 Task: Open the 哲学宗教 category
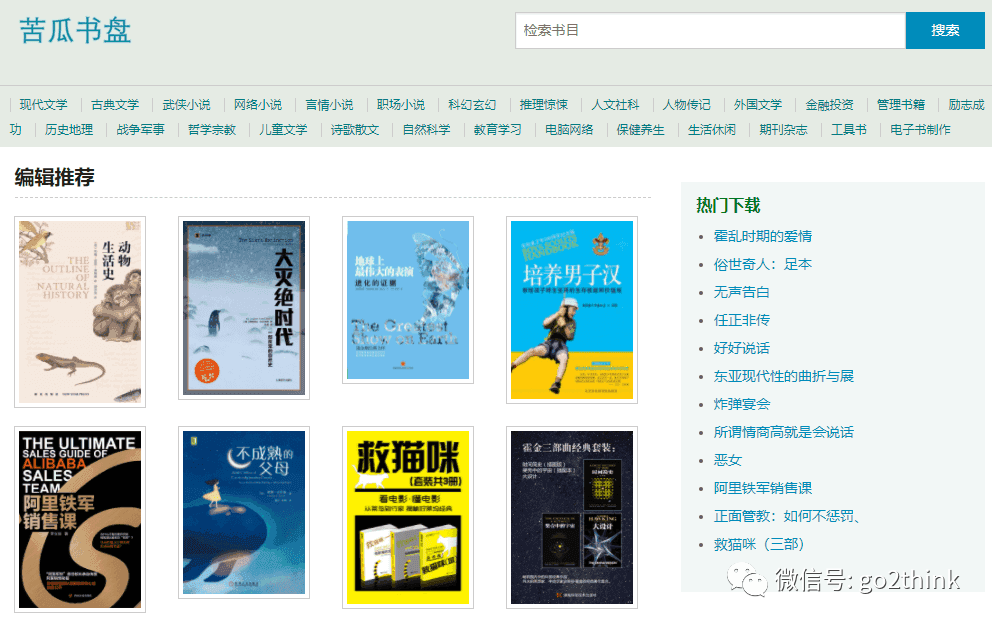click(212, 130)
